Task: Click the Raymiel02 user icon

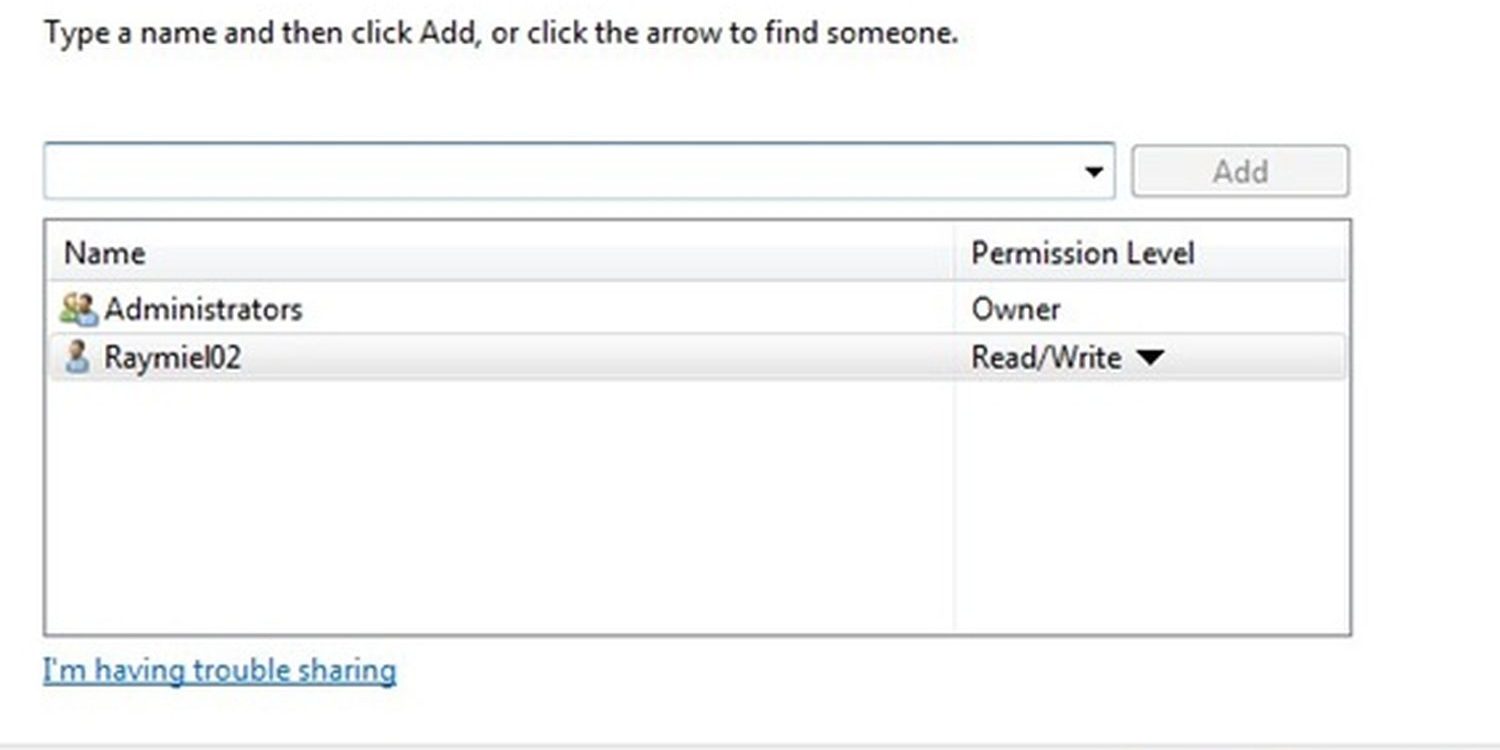Action: [76, 358]
